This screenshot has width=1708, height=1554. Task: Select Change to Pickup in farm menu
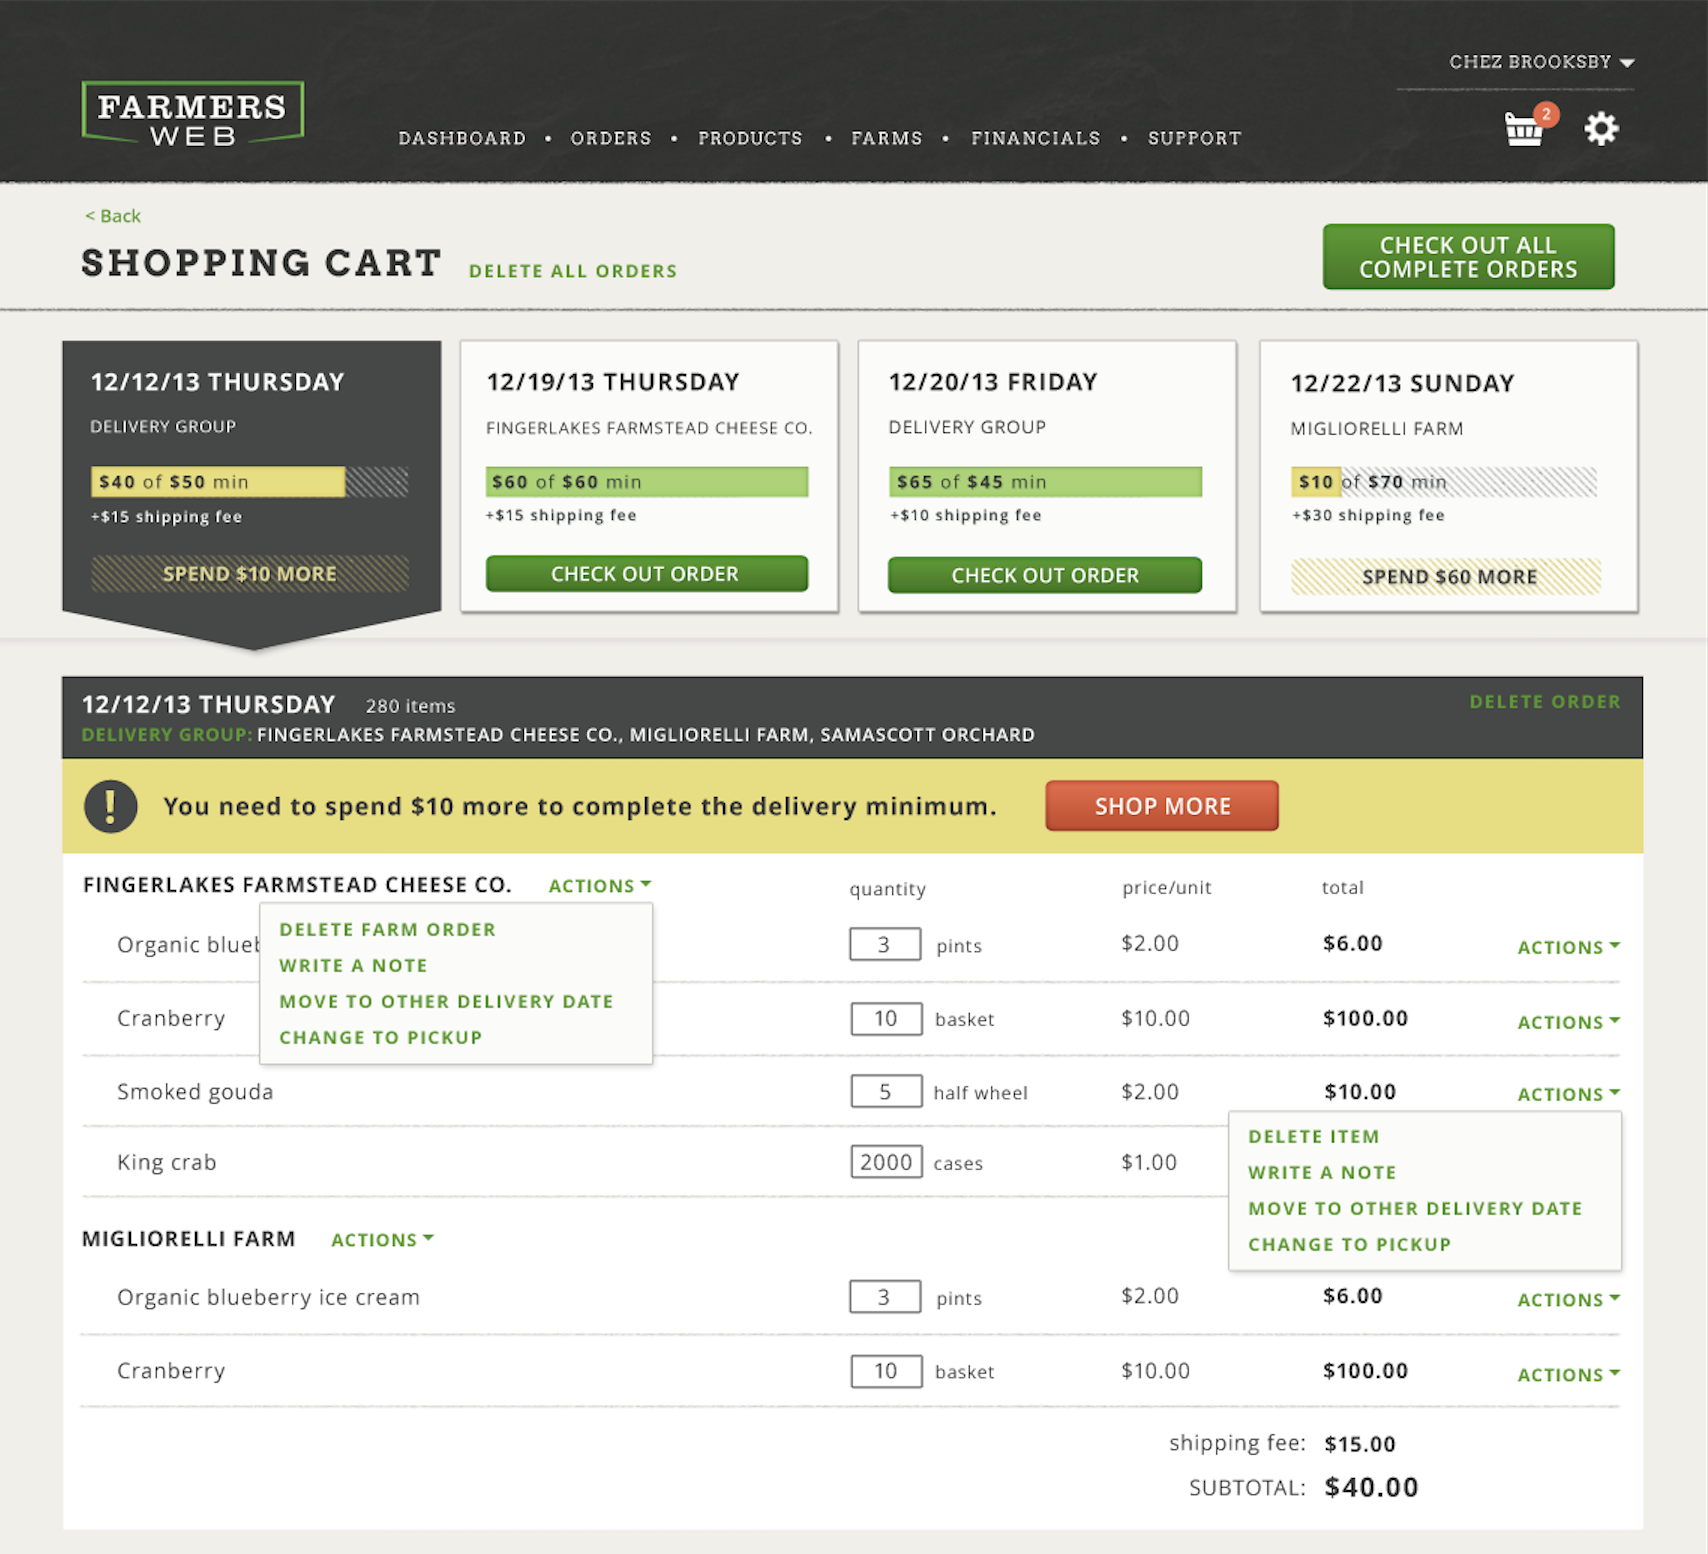(381, 1037)
